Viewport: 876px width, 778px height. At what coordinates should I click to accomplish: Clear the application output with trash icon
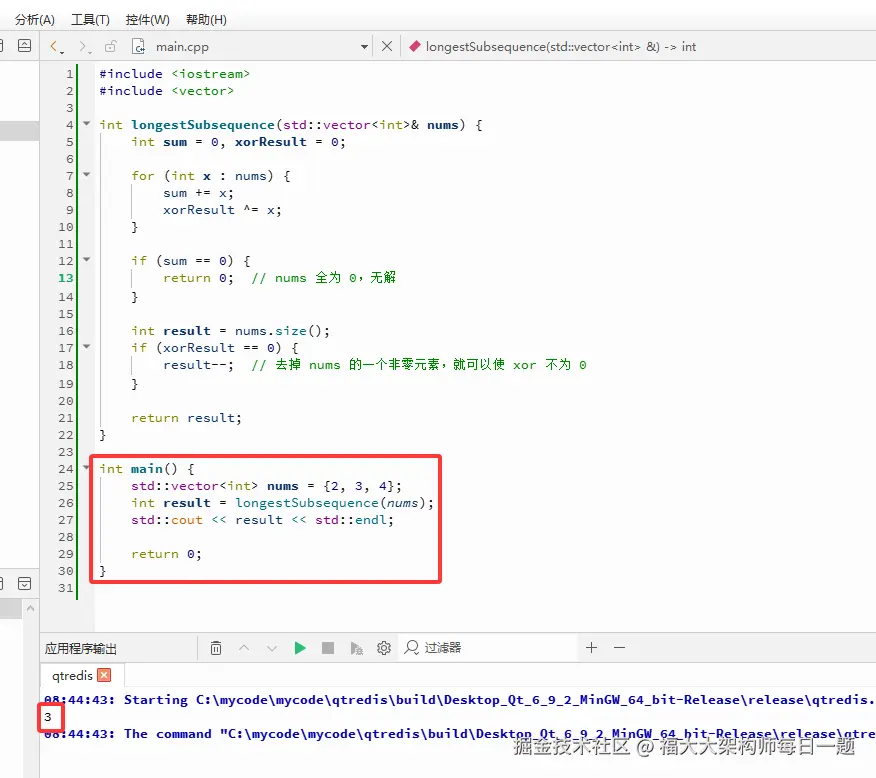point(216,648)
